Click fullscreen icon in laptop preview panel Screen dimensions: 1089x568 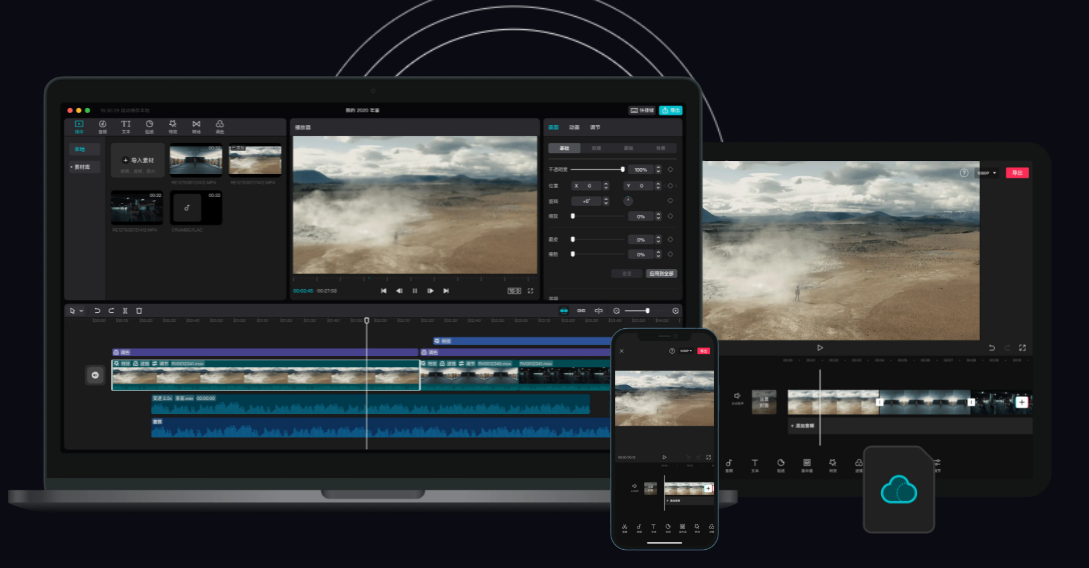530,290
